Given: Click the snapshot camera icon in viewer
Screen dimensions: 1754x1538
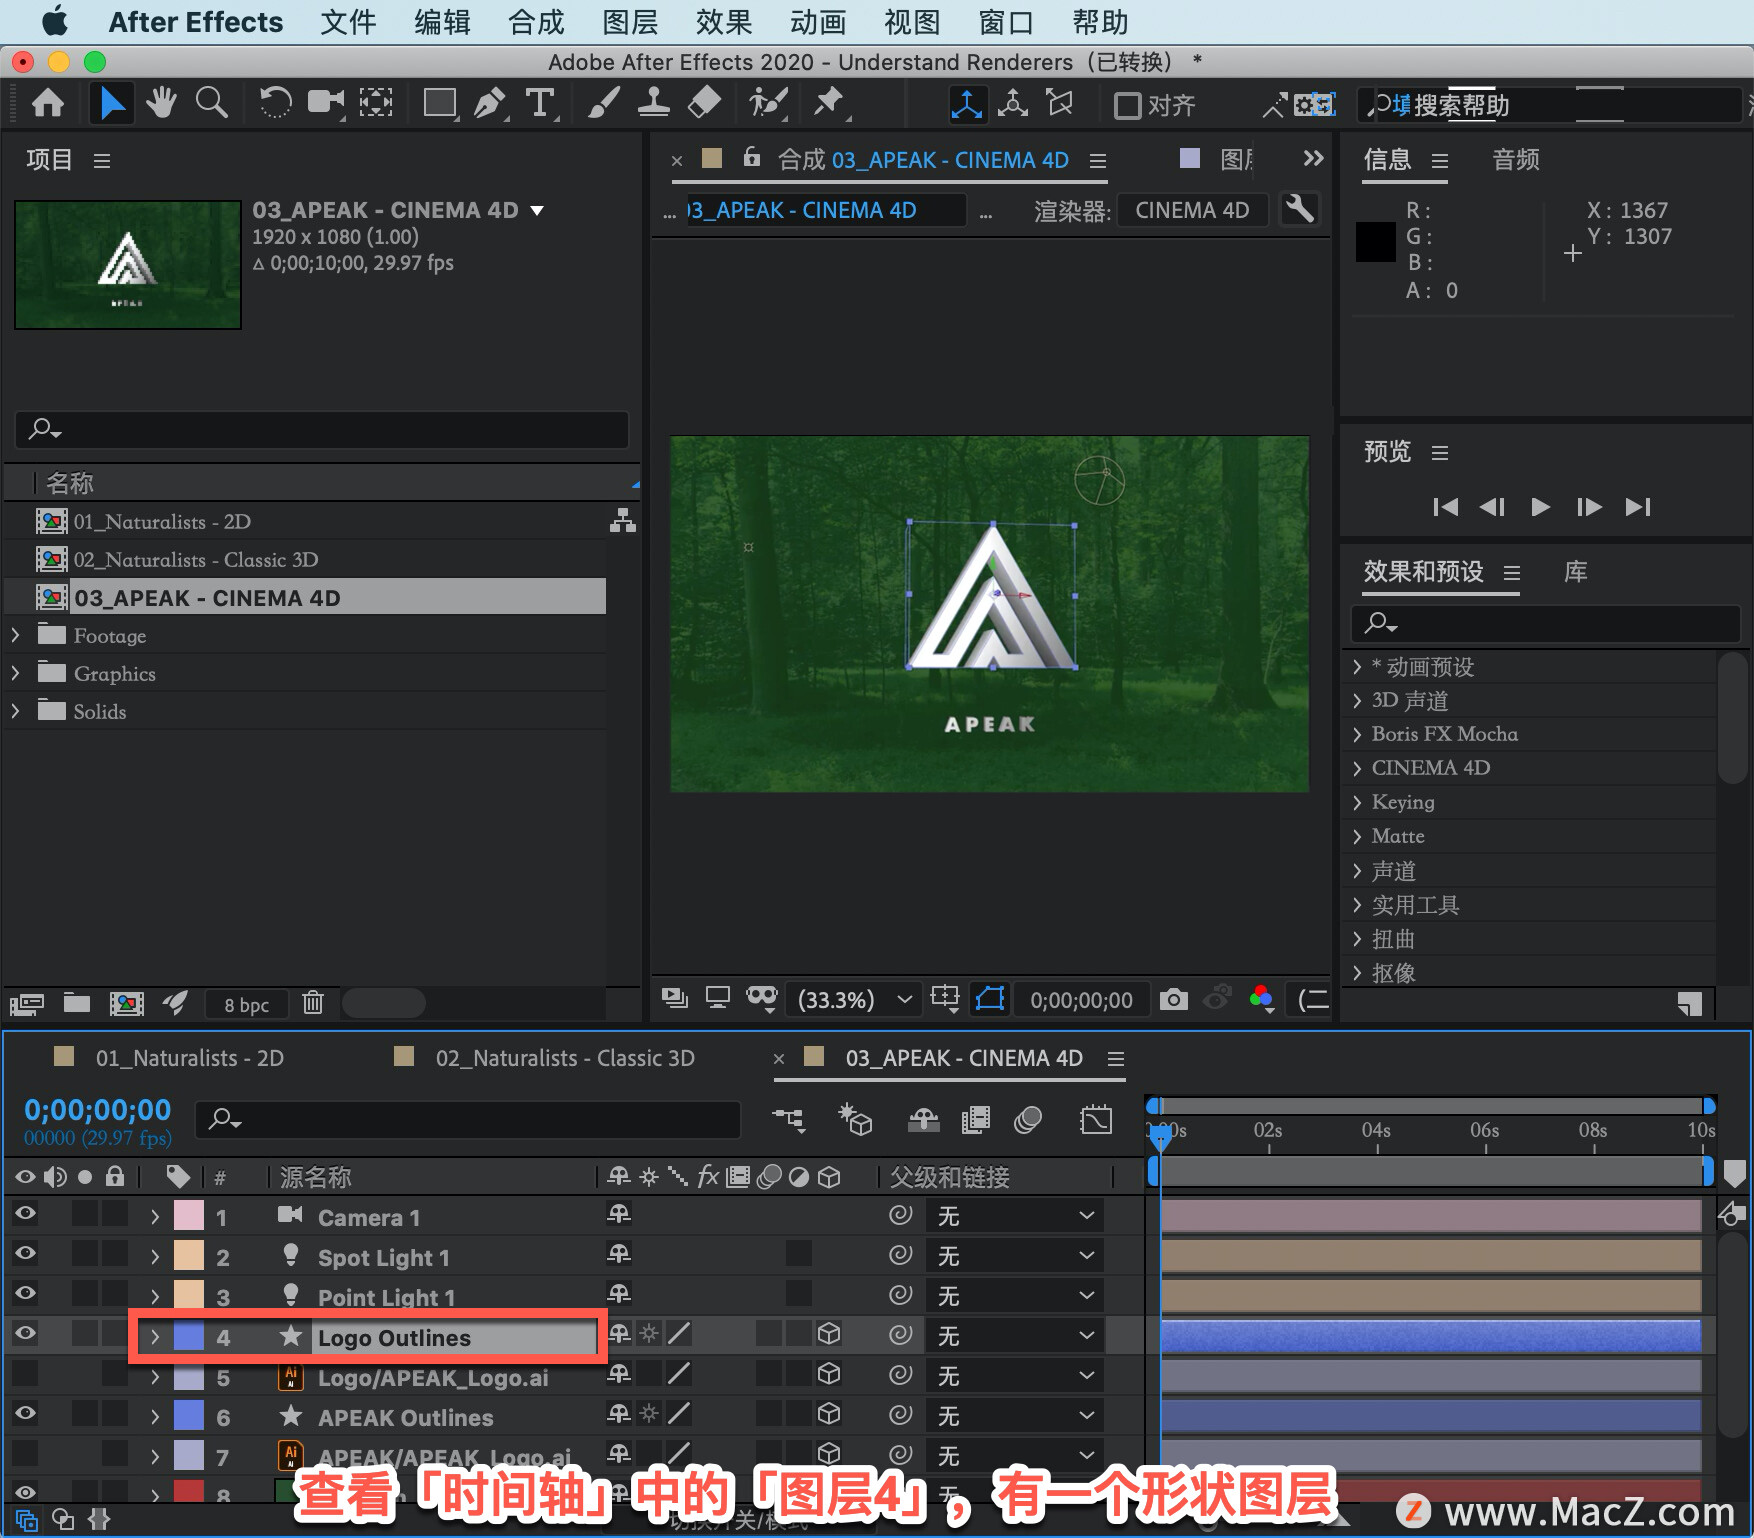Looking at the screenshot, I should pyautogui.click(x=1174, y=999).
